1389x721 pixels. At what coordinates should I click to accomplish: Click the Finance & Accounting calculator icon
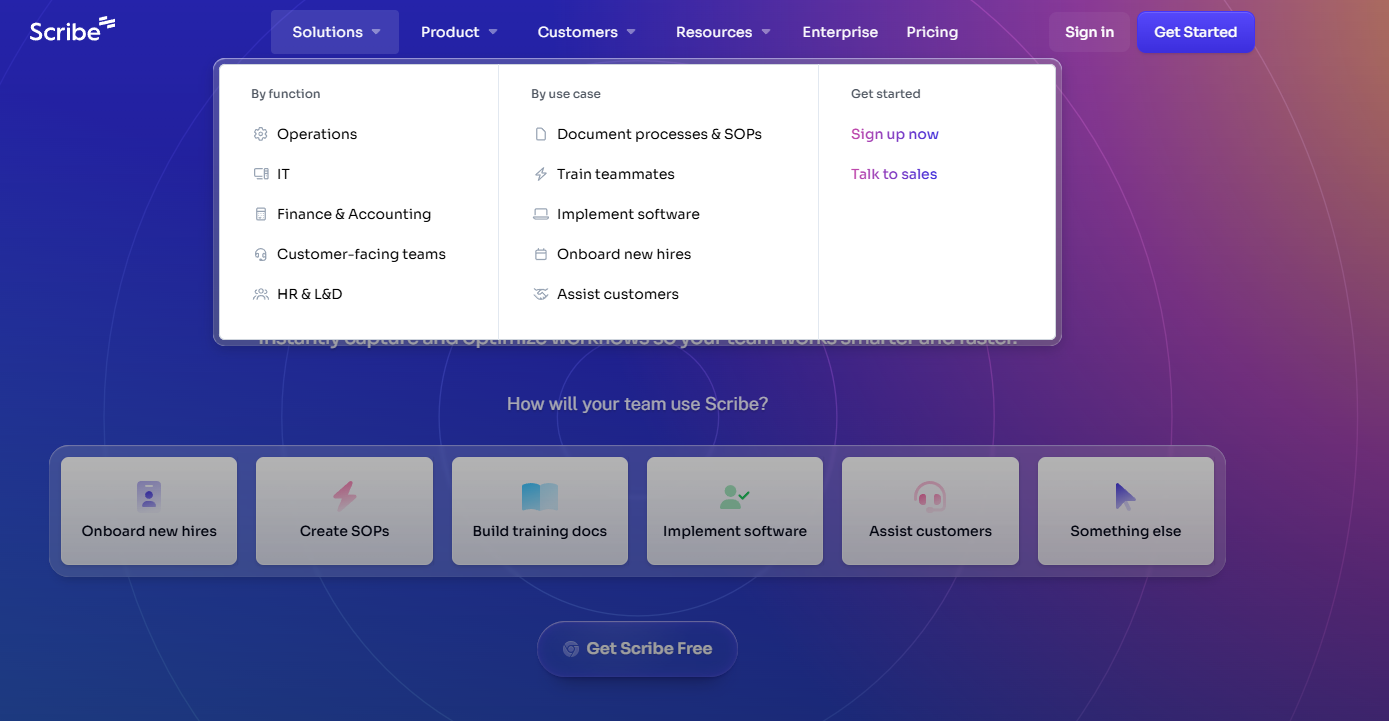[x=261, y=214]
